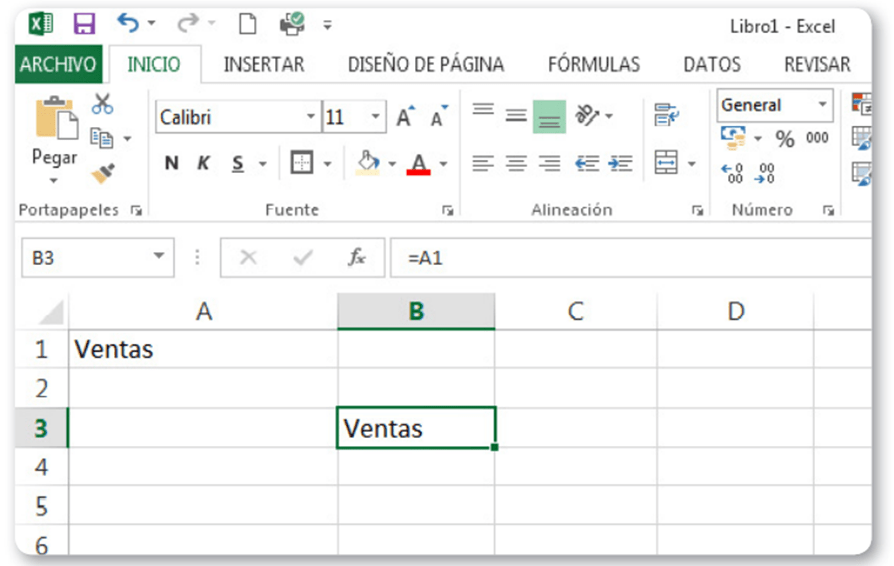Toggle the highlighted bottom align button

[x=549, y=117]
